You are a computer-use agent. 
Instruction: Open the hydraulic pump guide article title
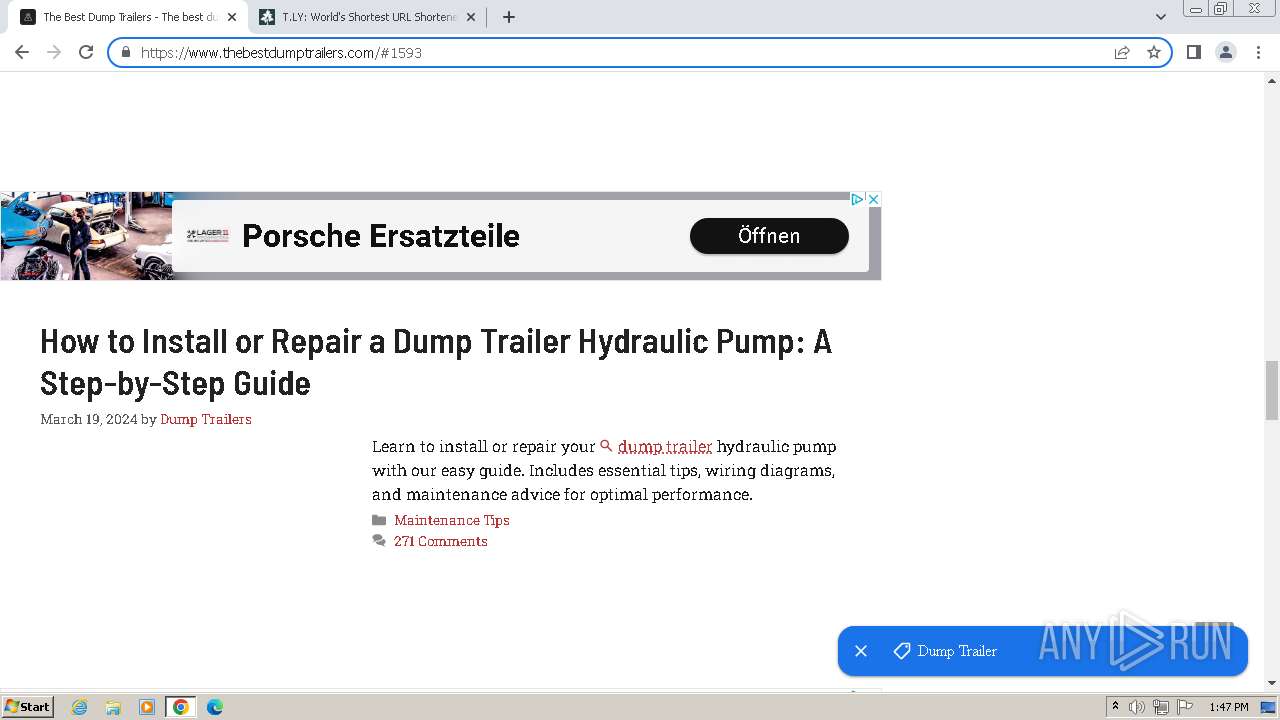click(x=436, y=362)
